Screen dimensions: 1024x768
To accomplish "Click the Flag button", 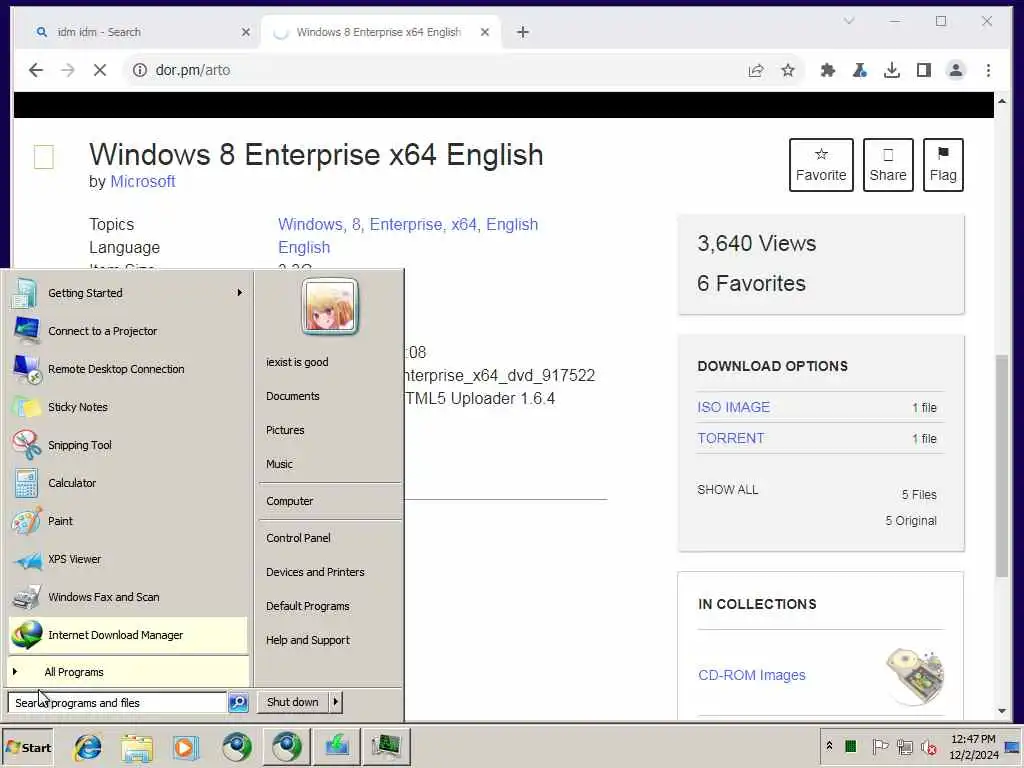I will coord(943,165).
